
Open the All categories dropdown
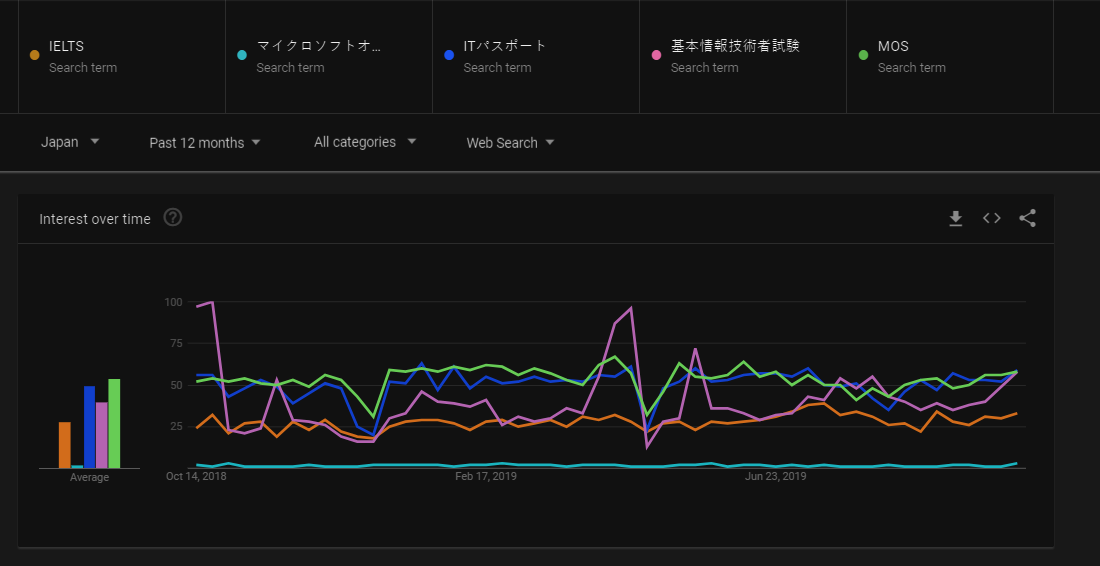click(x=365, y=142)
